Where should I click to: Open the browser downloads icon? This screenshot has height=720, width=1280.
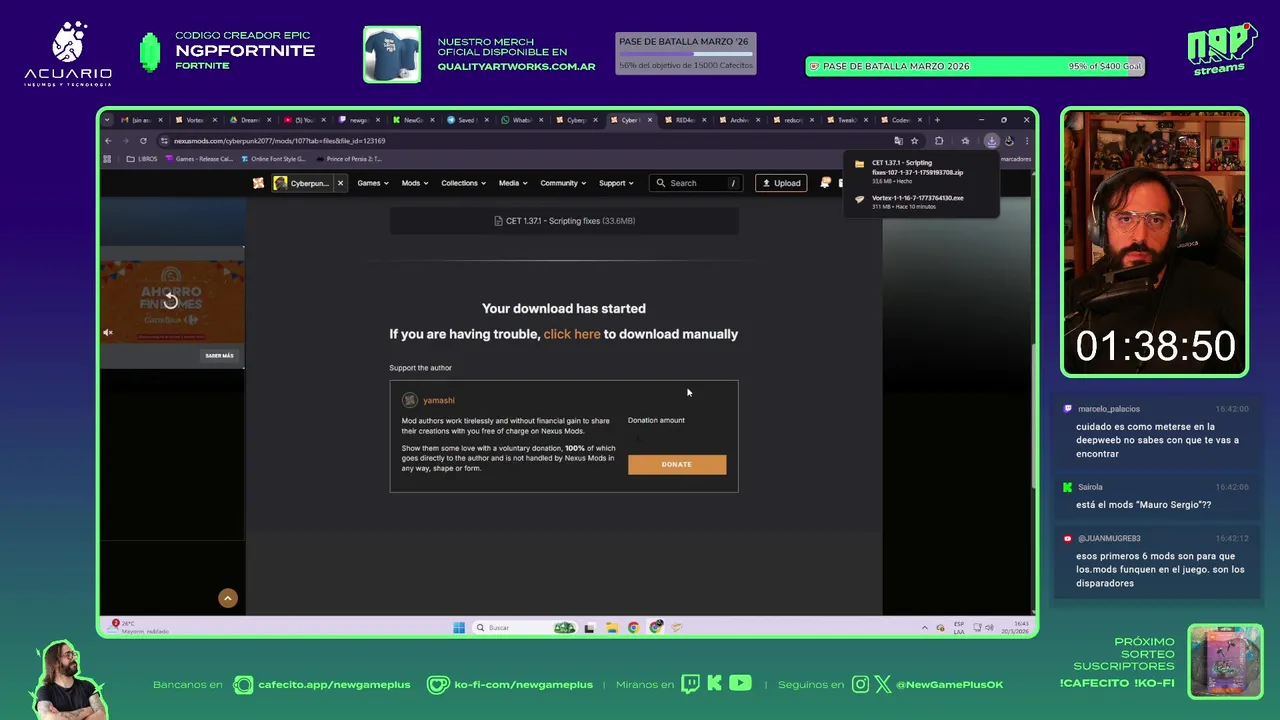(x=991, y=141)
